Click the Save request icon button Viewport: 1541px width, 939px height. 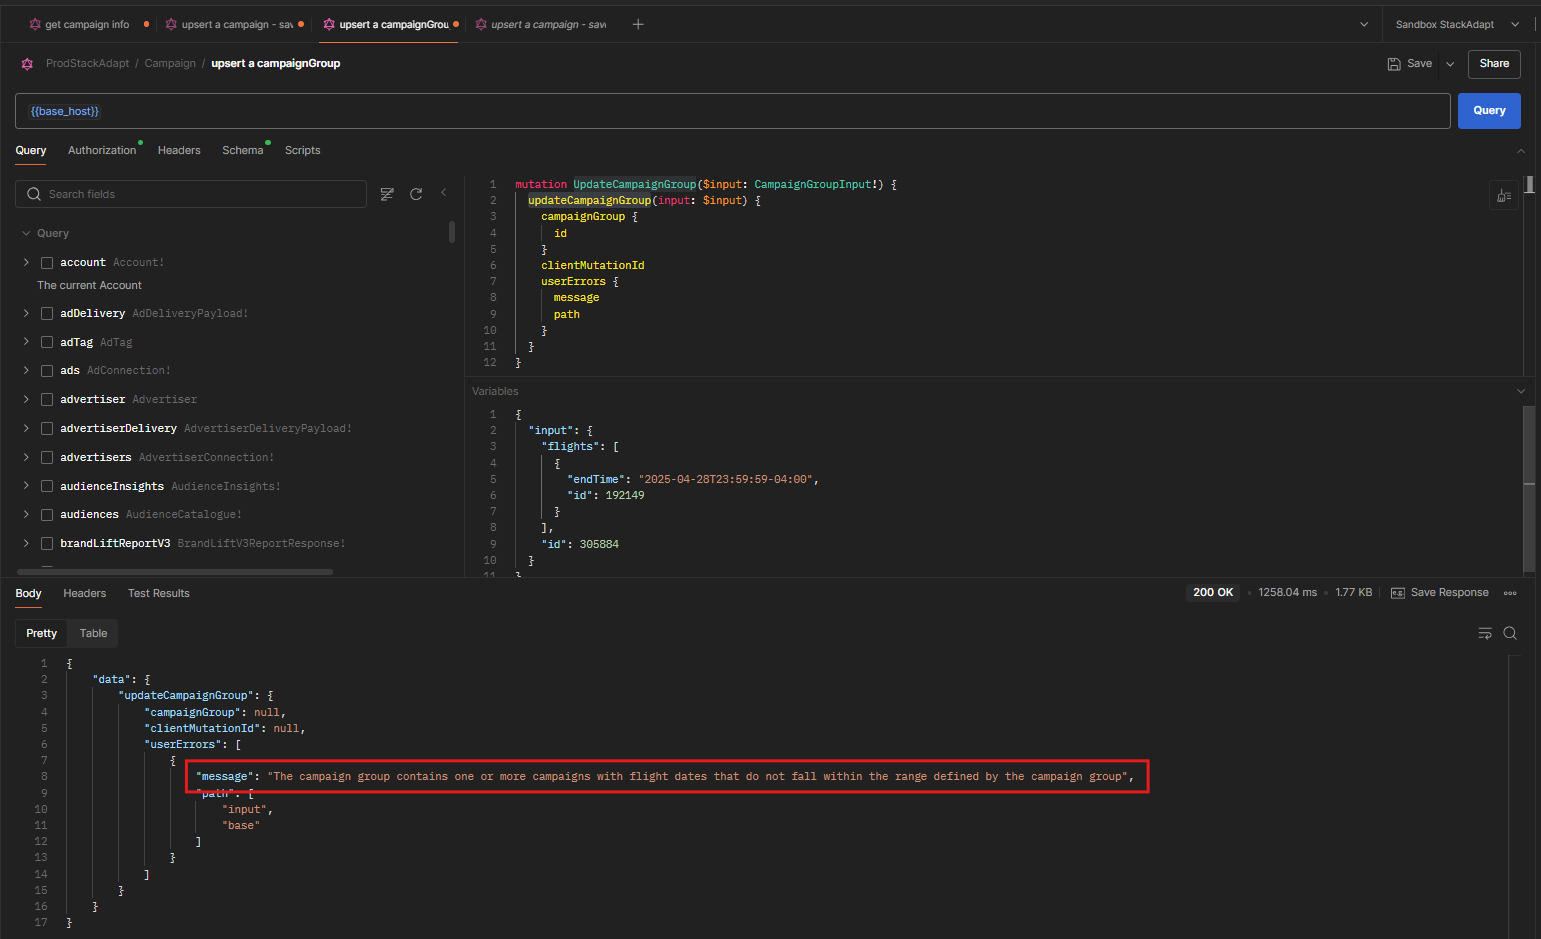tap(1410, 64)
